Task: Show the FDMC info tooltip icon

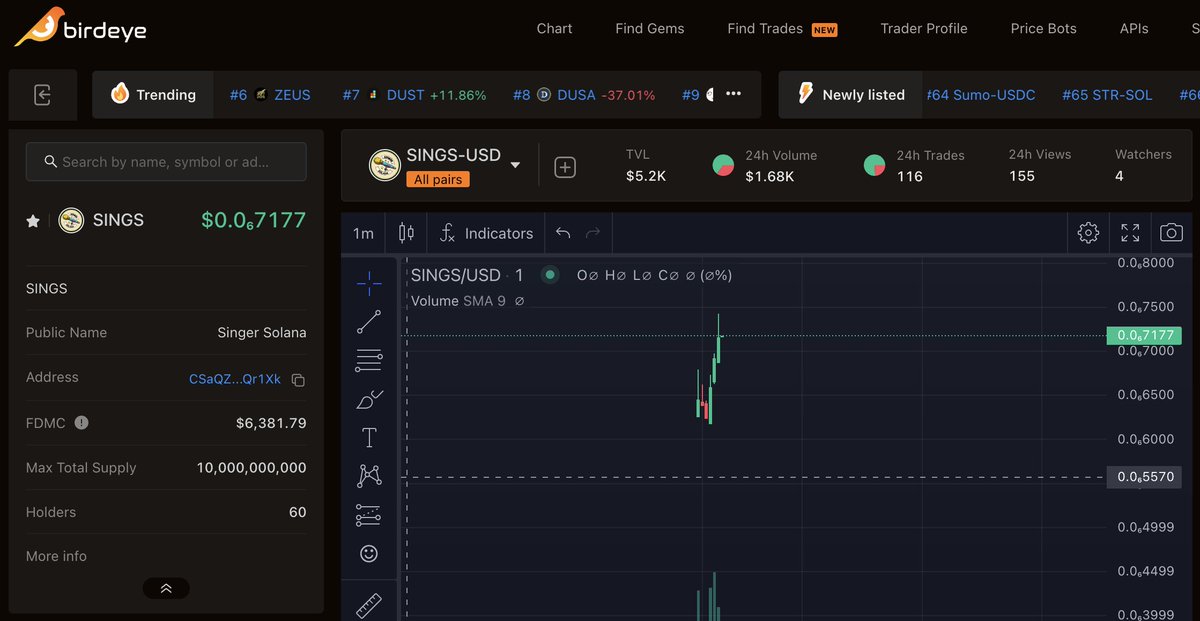Action: [82, 422]
